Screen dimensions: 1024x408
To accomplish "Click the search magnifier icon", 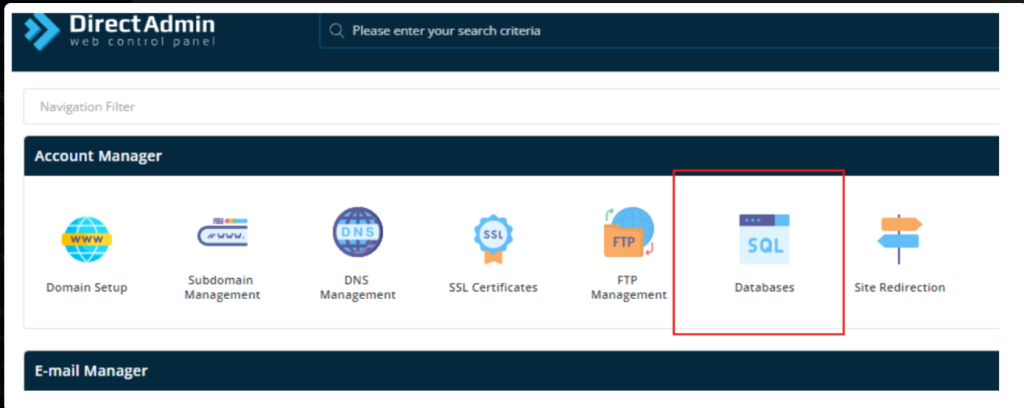I will [337, 31].
